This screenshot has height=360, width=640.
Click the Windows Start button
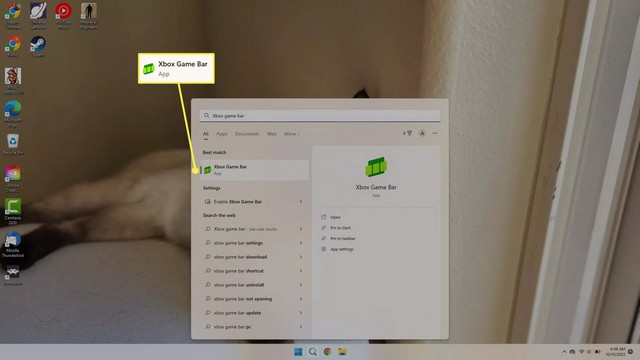point(298,352)
